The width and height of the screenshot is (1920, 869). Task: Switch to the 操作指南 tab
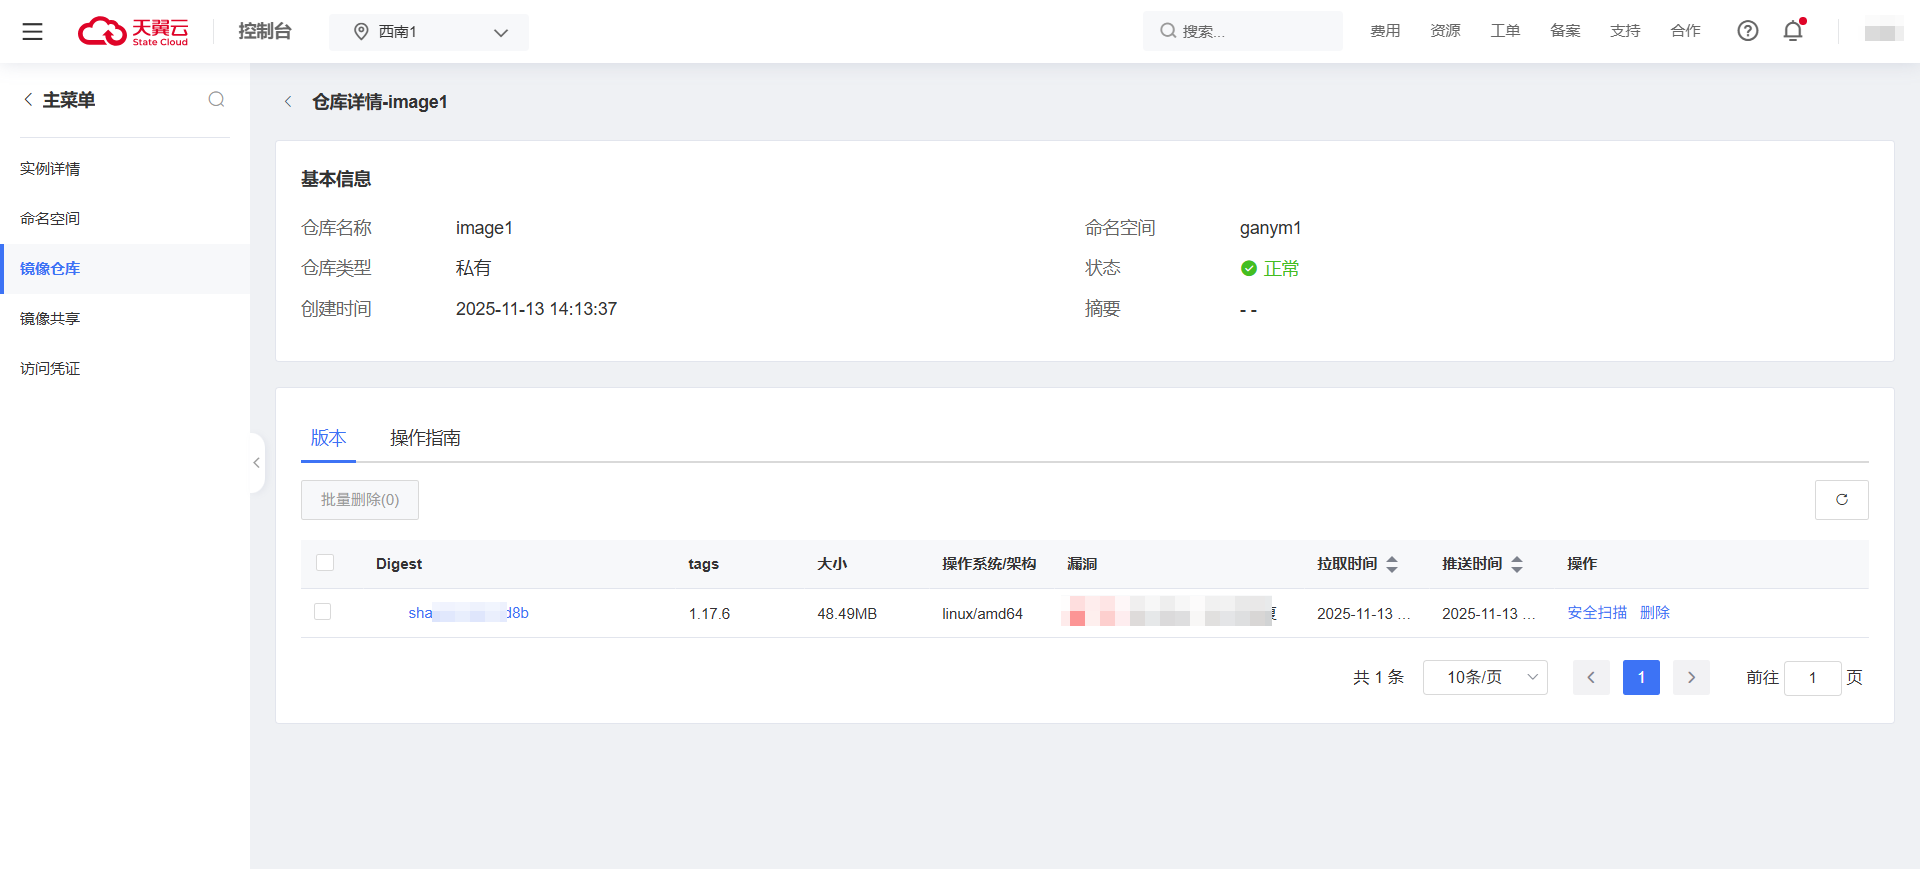(x=425, y=438)
